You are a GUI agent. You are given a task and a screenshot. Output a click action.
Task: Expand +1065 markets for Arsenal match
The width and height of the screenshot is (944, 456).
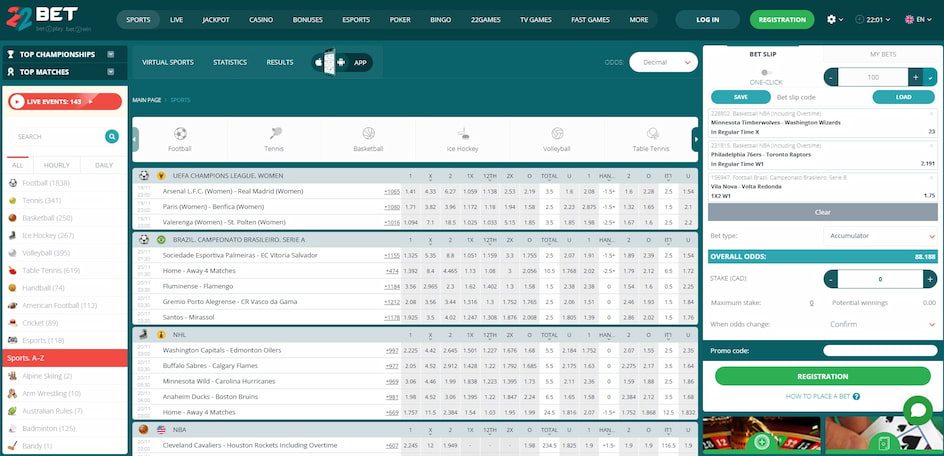point(392,191)
